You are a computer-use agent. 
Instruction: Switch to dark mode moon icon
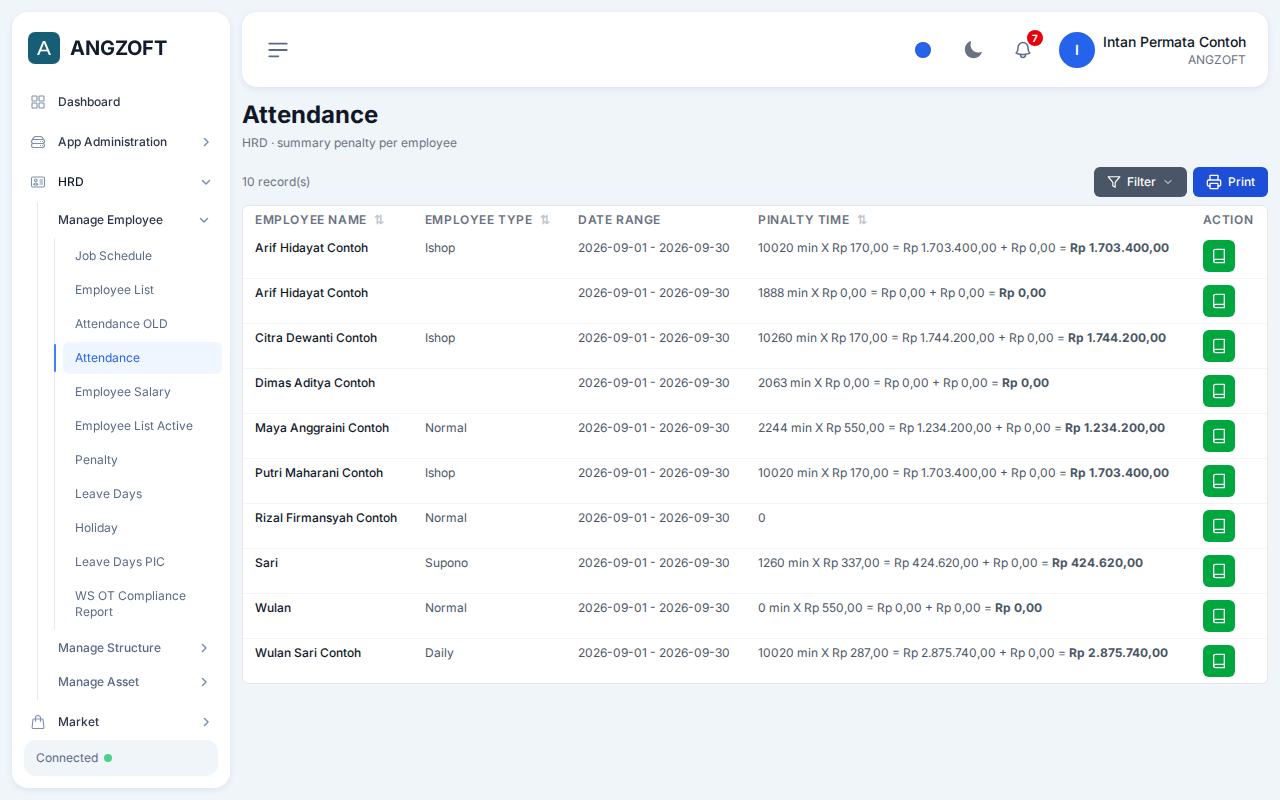973,50
